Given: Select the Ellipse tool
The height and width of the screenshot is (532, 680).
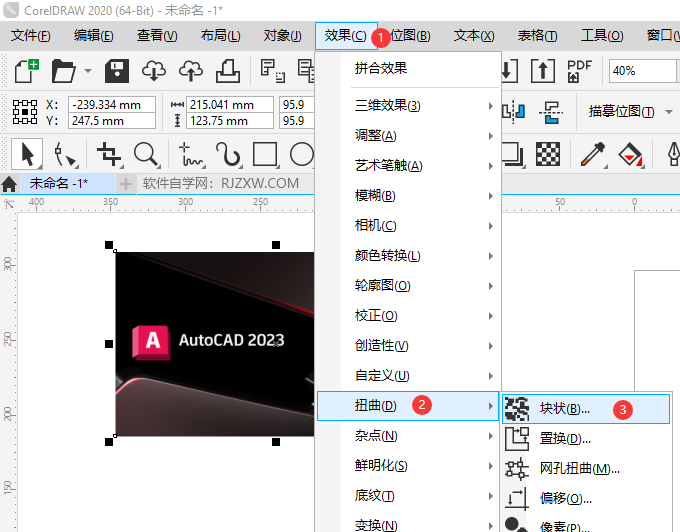Looking at the screenshot, I should 302,154.
